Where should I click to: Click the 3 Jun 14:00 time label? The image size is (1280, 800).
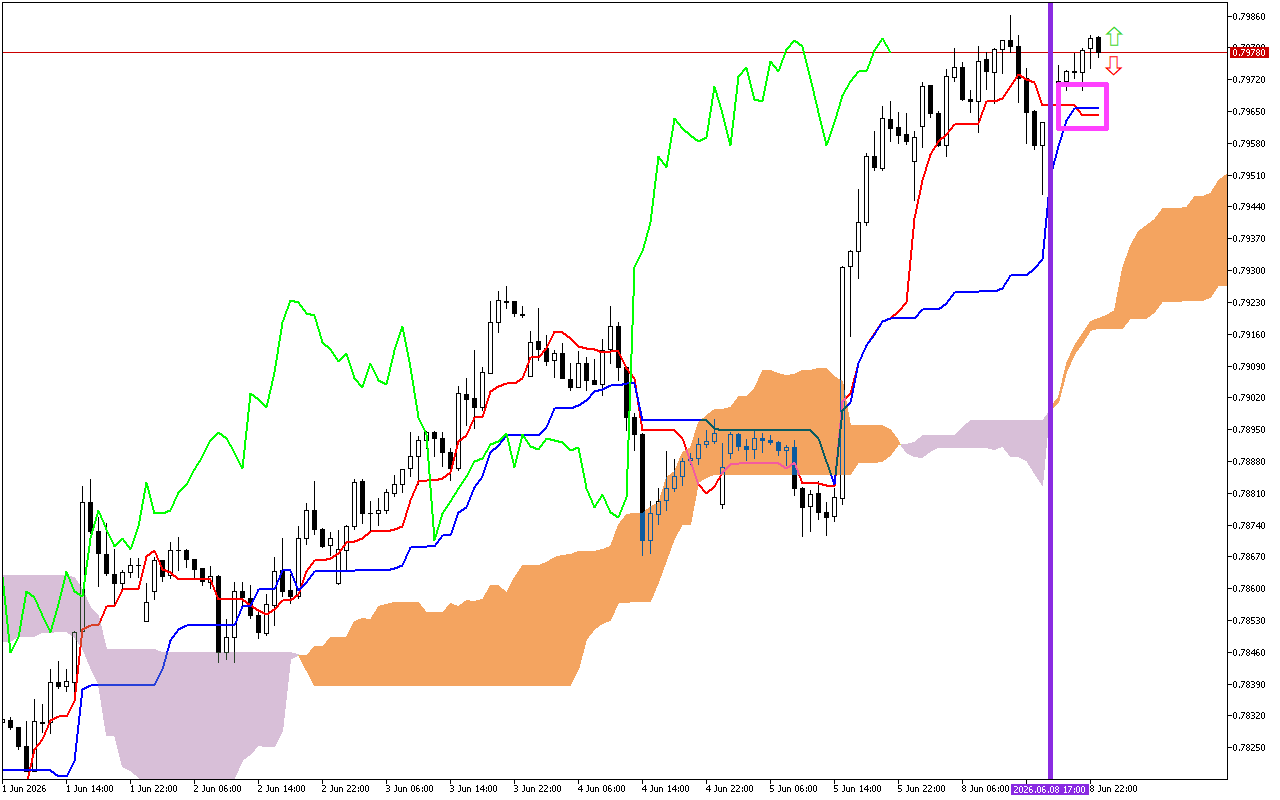pyautogui.click(x=473, y=789)
